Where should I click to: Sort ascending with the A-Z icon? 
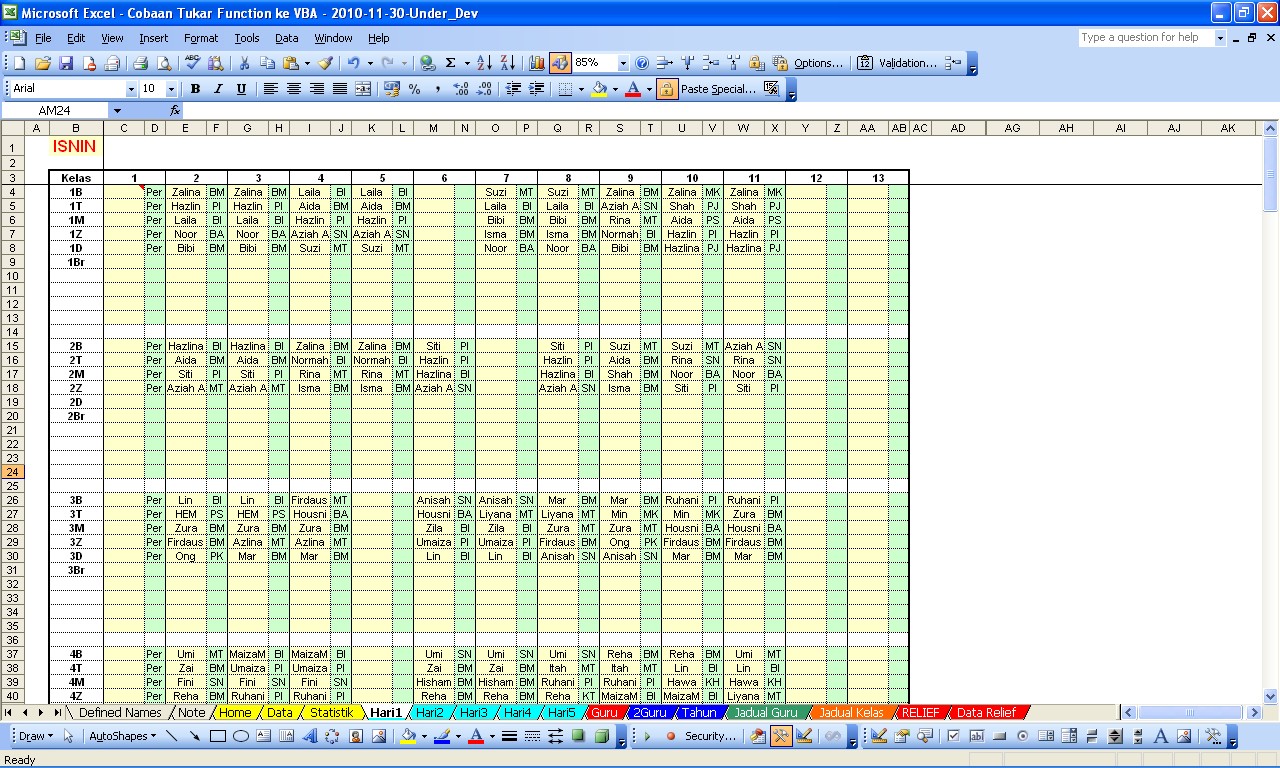[484, 63]
